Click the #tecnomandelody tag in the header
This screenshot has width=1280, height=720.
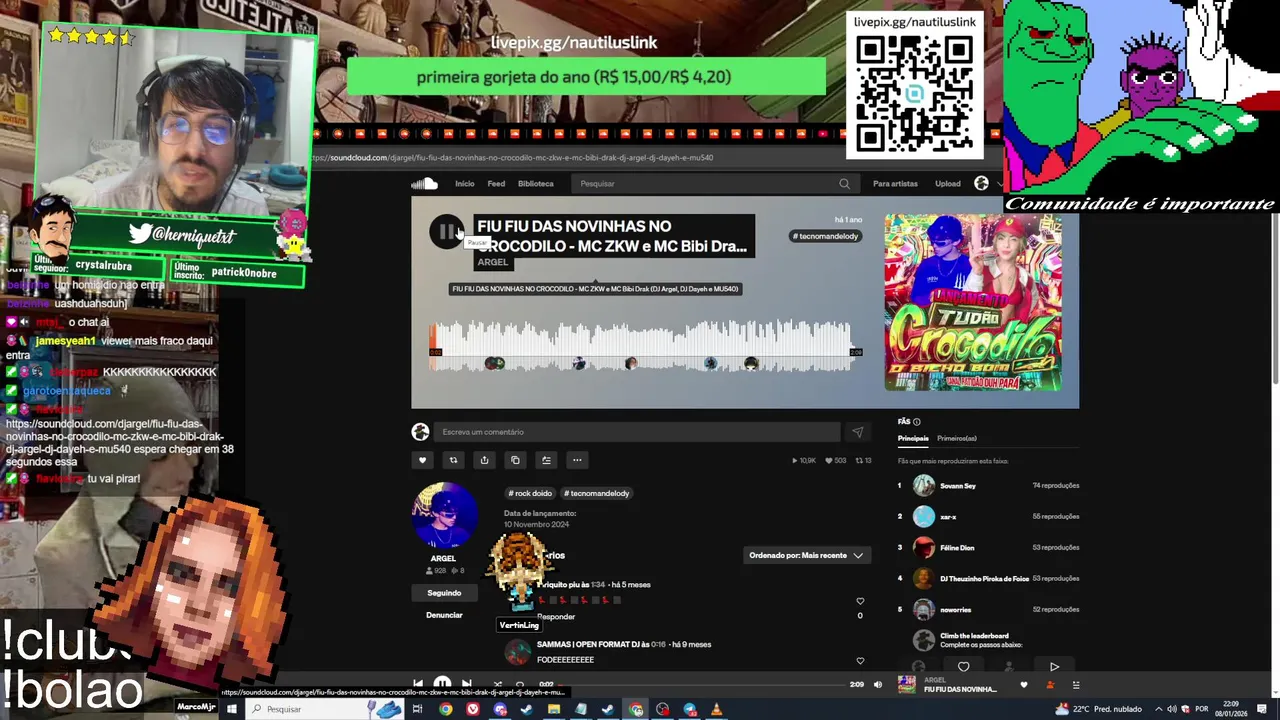(826, 236)
